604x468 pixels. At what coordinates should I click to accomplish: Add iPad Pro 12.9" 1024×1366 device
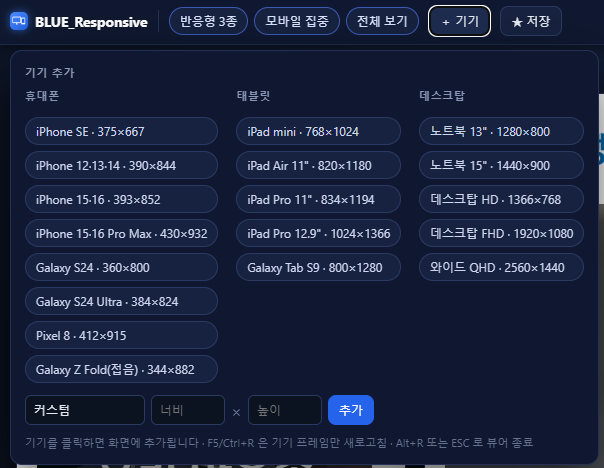pos(318,233)
